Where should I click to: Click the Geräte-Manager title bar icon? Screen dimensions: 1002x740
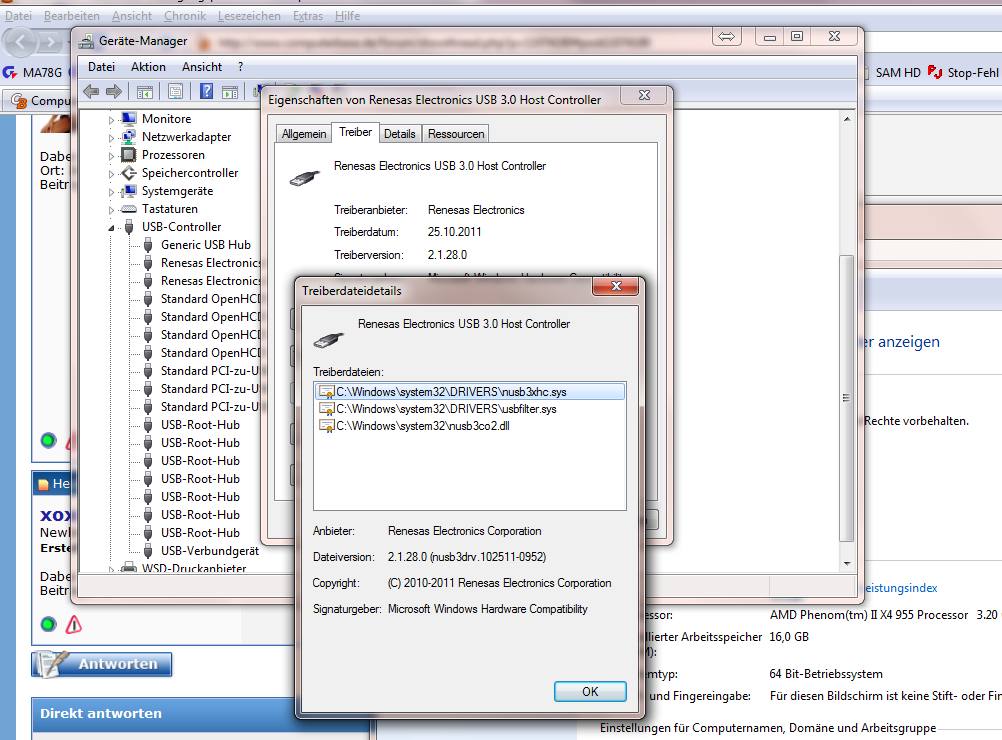point(86,42)
